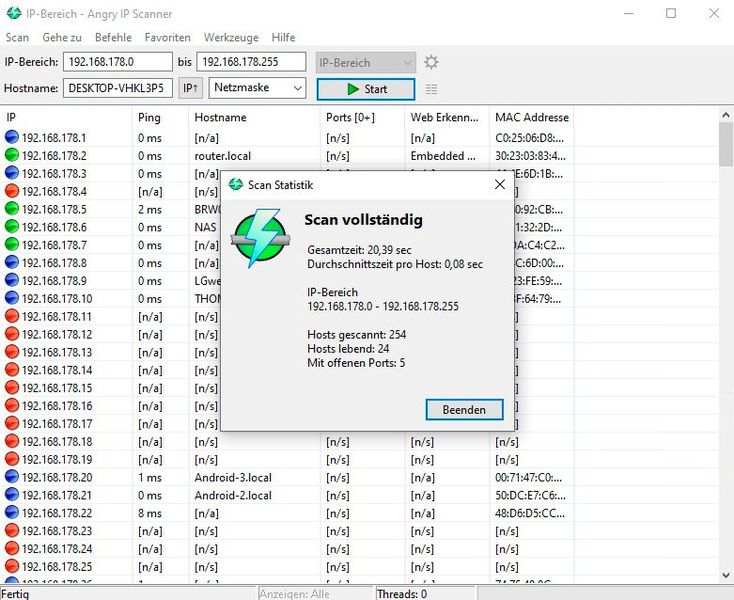Maximize the Angry IP Scanner window
The width and height of the screenshot is (734, 600).
[x=671, y=14]
